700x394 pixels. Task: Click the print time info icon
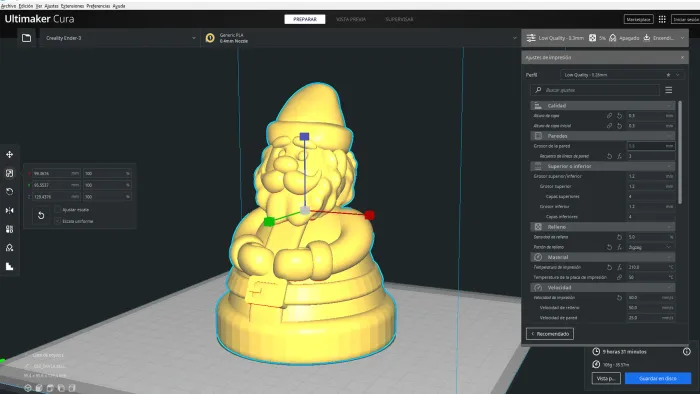(687, 352)
